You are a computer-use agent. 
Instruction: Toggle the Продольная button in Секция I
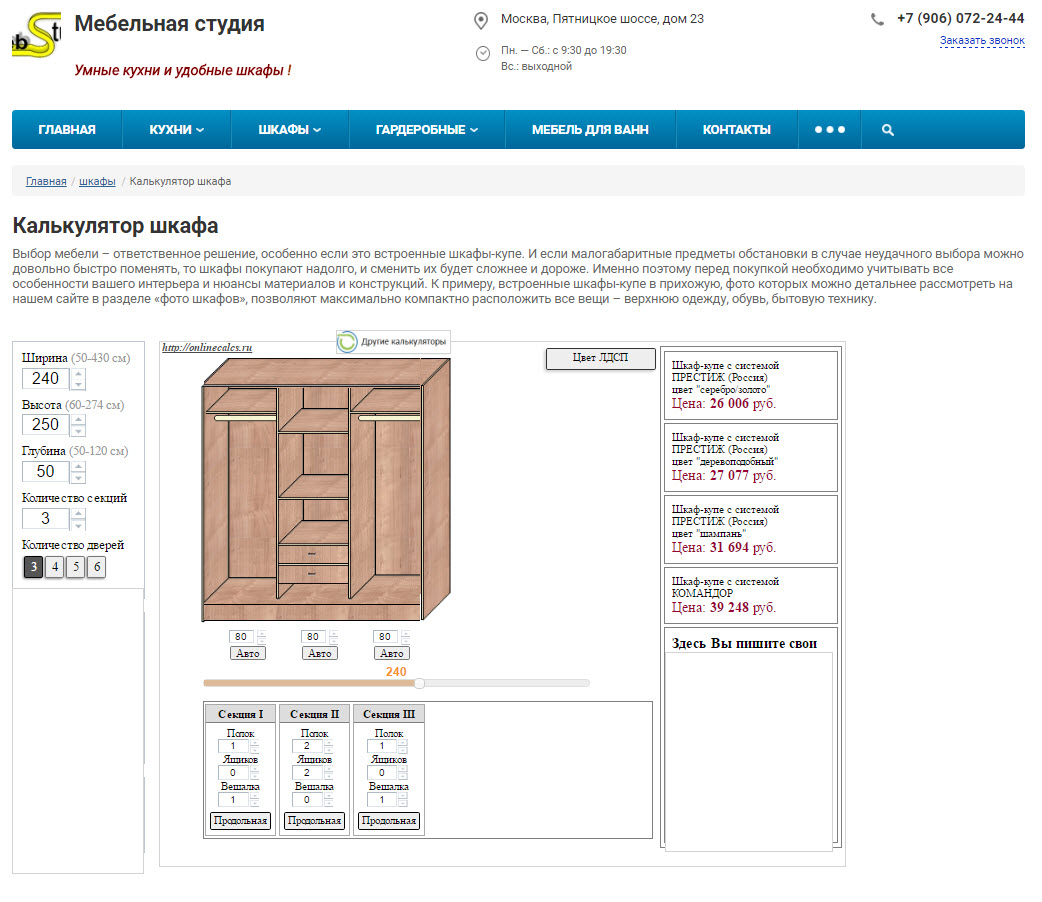point(241,821)
